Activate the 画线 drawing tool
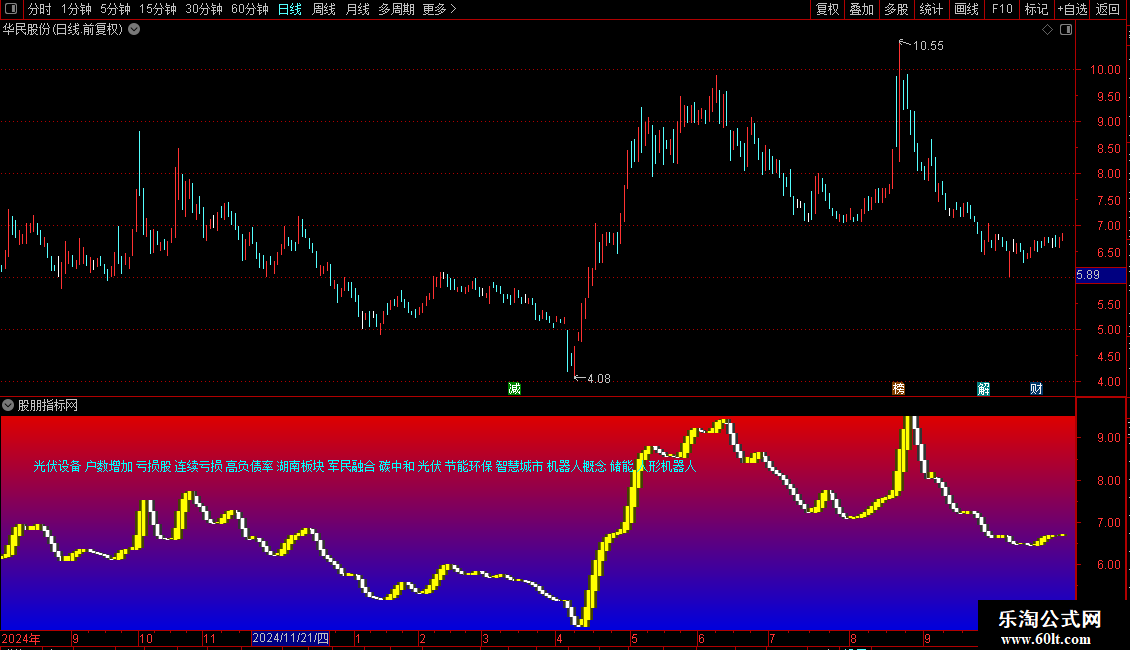The height and width of the screenshot is (650, 1130). pyautogui.click(x=966, y=9)
